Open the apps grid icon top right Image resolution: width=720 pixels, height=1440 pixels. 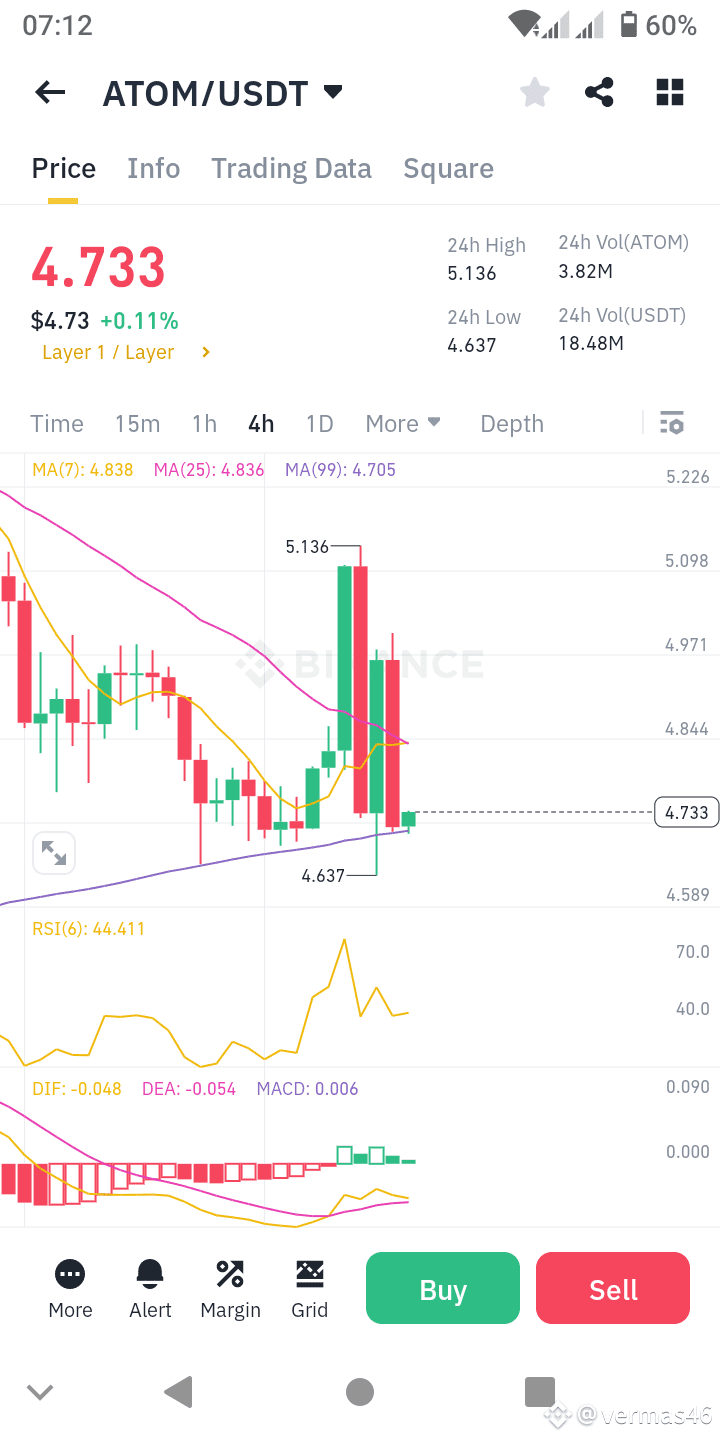point(669,92)
